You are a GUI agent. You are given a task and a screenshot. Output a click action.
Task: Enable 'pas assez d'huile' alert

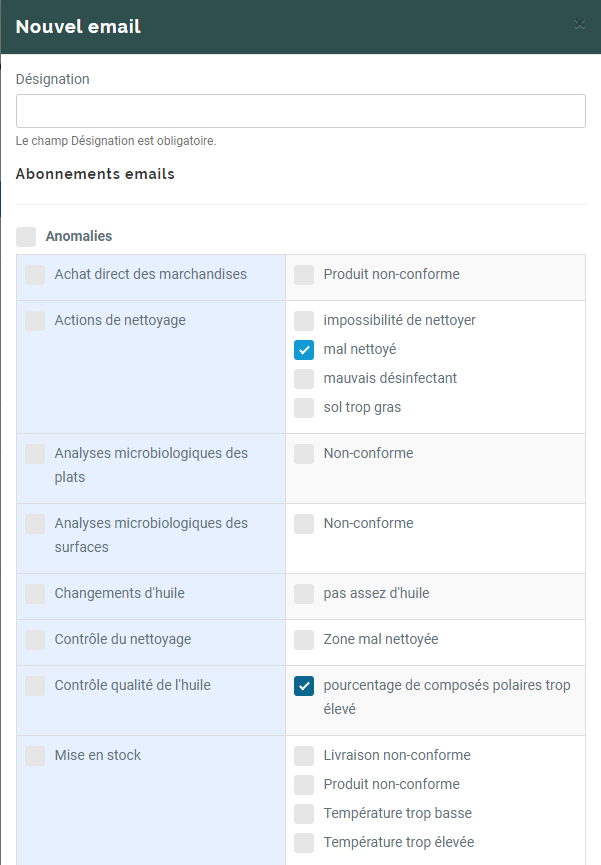pos(303,593)
